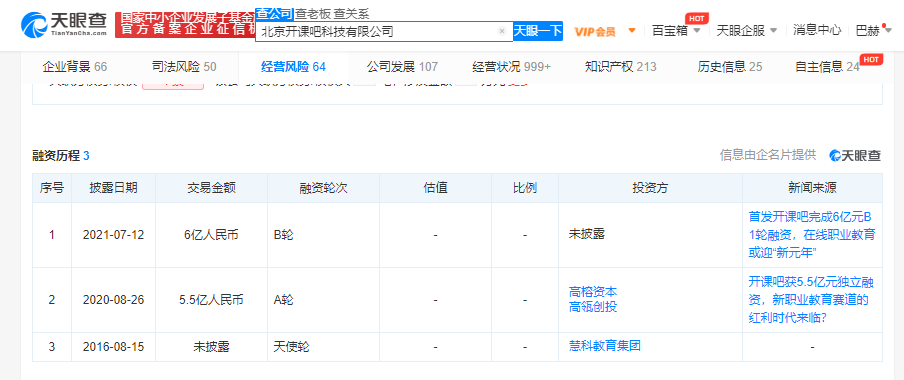Click the 披露日期 column header
Screen dimensions: 904x380
(113, 188)
